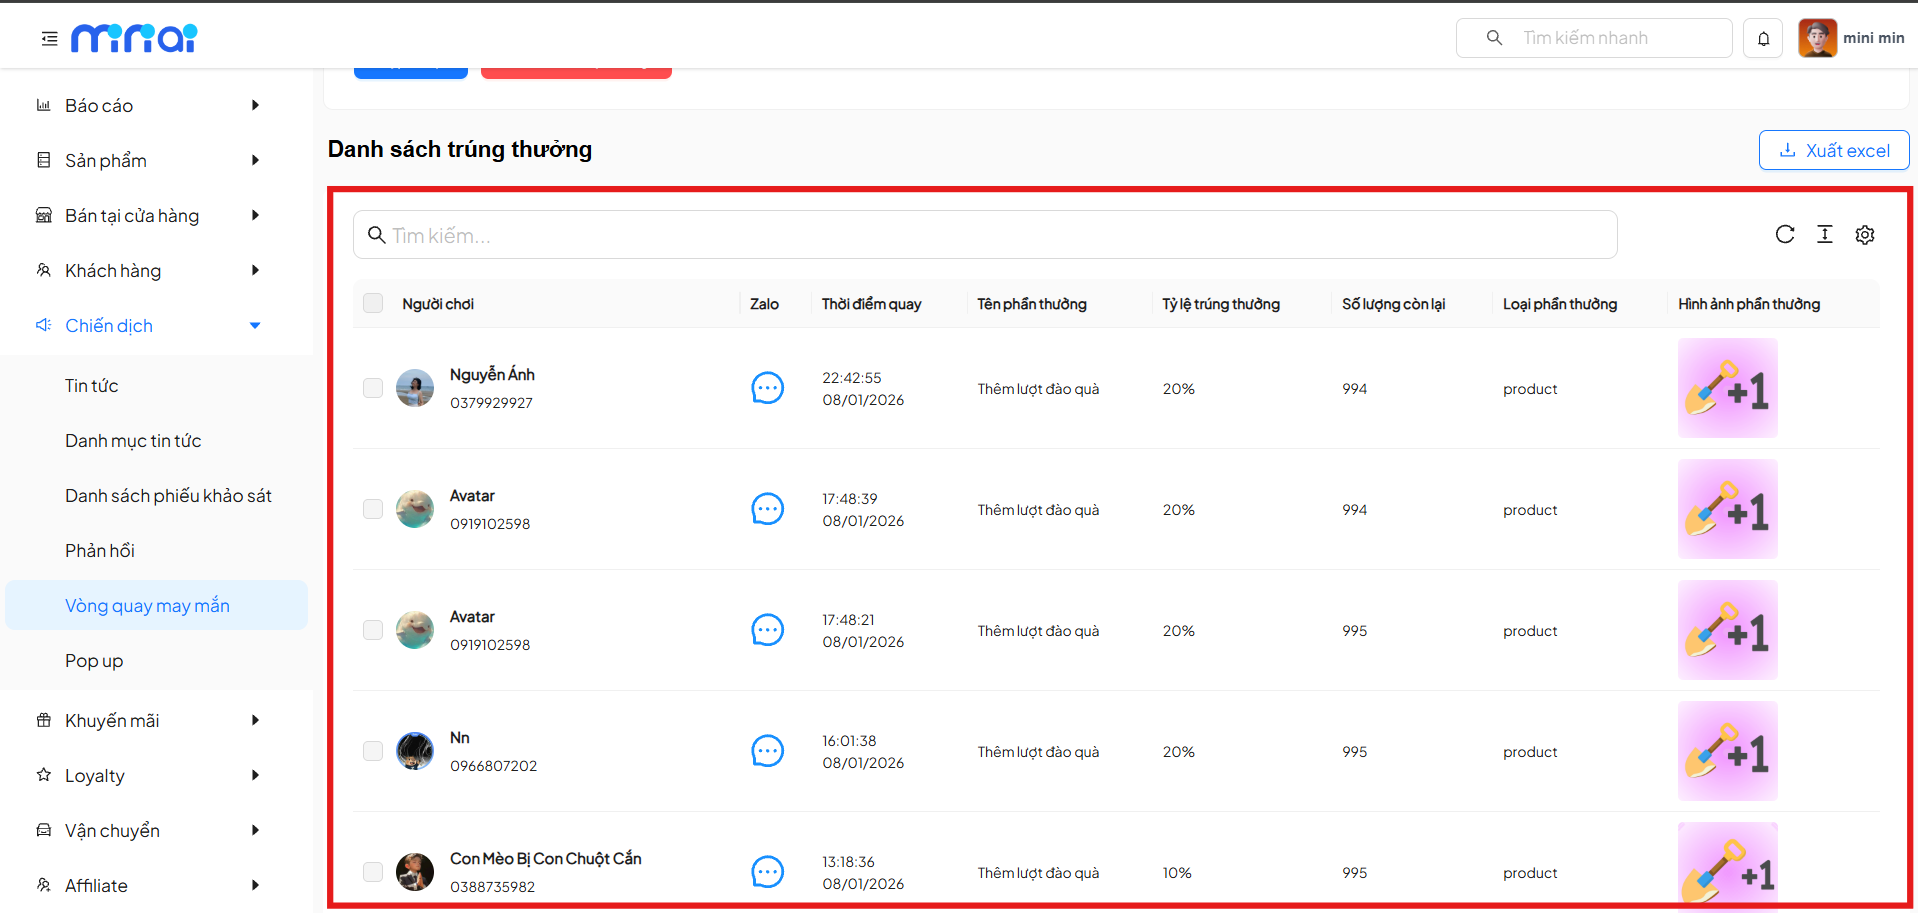This screenshot has height=913, width=1918.
Task: View the prize image for Nguyễn Ánh
Action: [1727, 388]
